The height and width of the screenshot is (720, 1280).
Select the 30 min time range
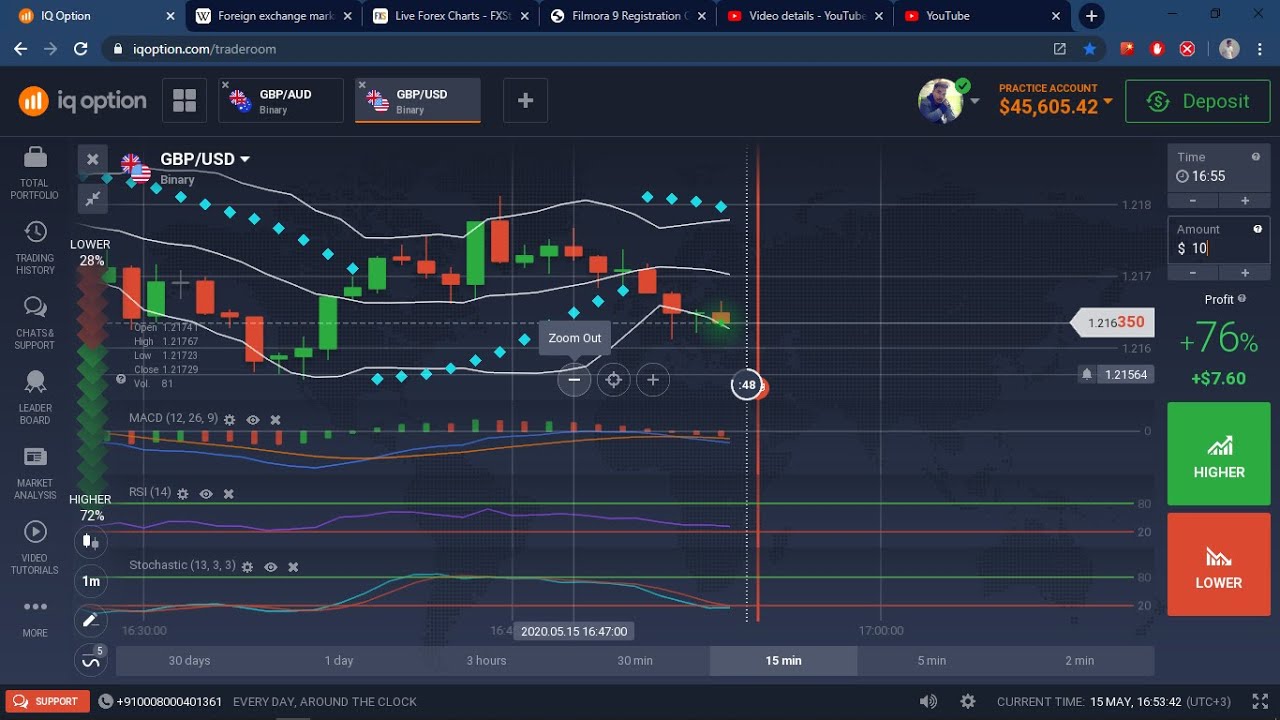pos(635,660)
